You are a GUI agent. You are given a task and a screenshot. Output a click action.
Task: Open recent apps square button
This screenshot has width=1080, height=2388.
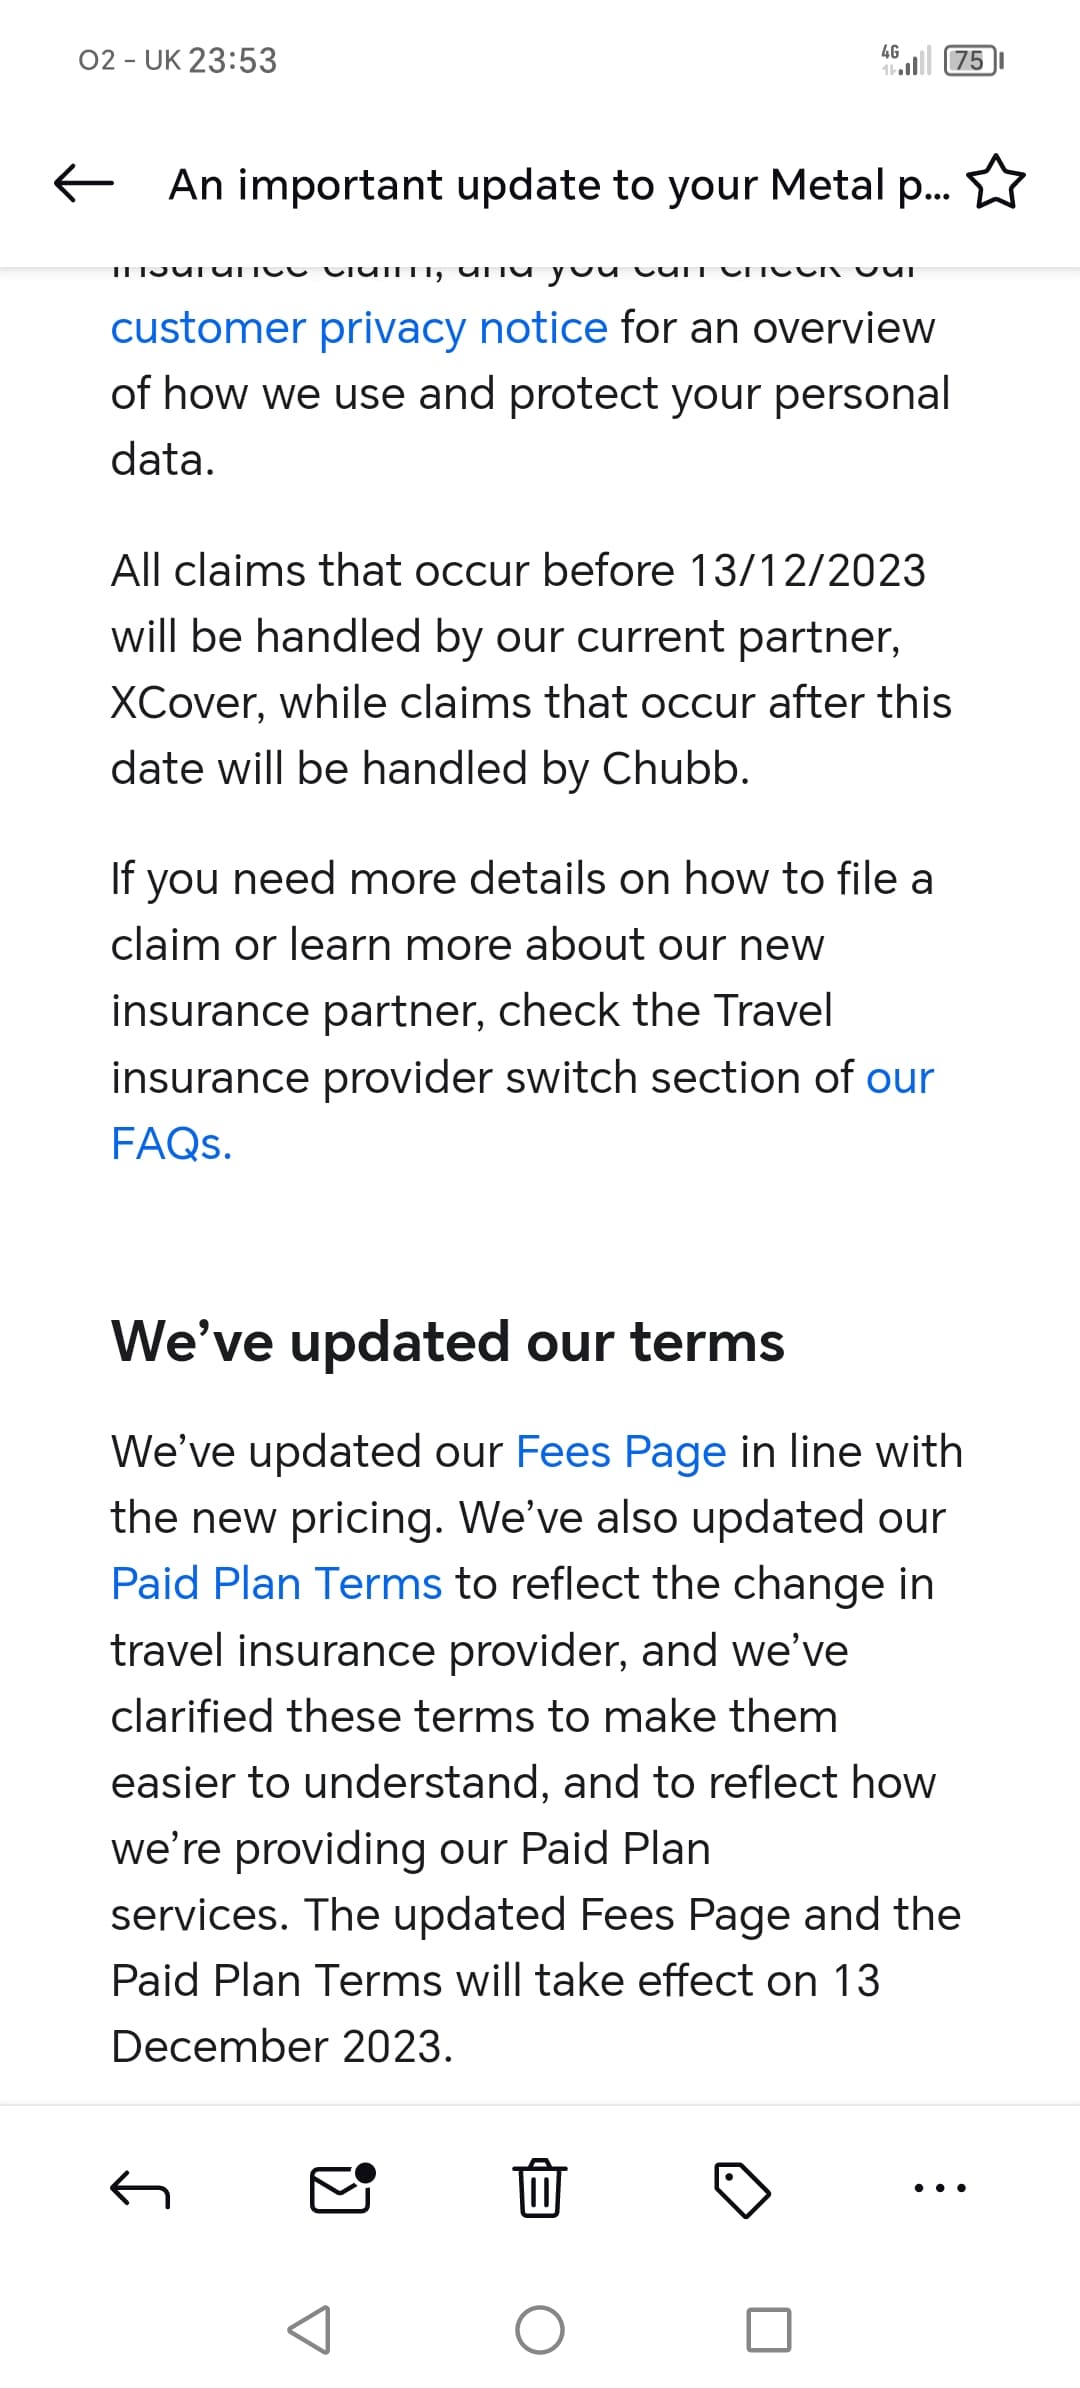pyautogui.click(x=769, y=2330)
